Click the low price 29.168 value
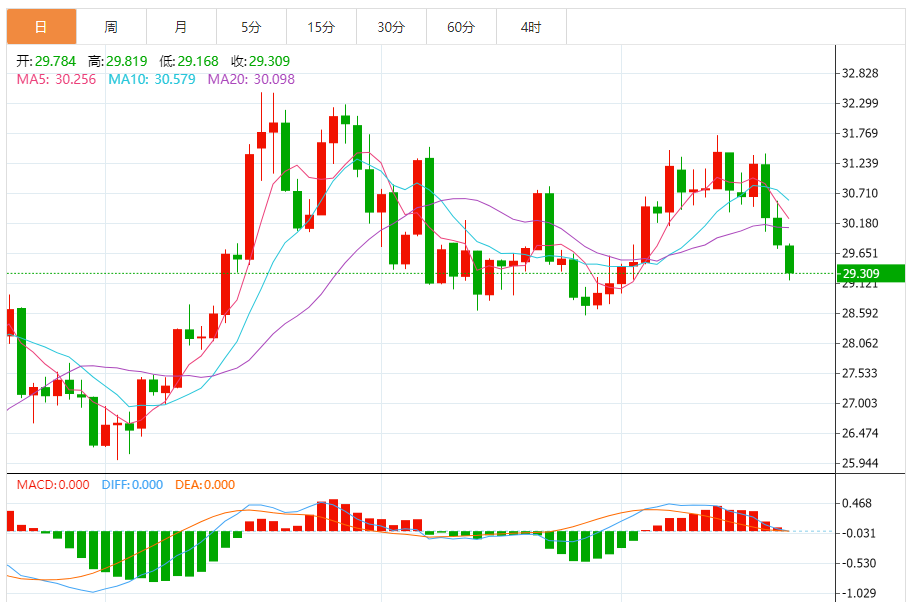 pos(198,61)
